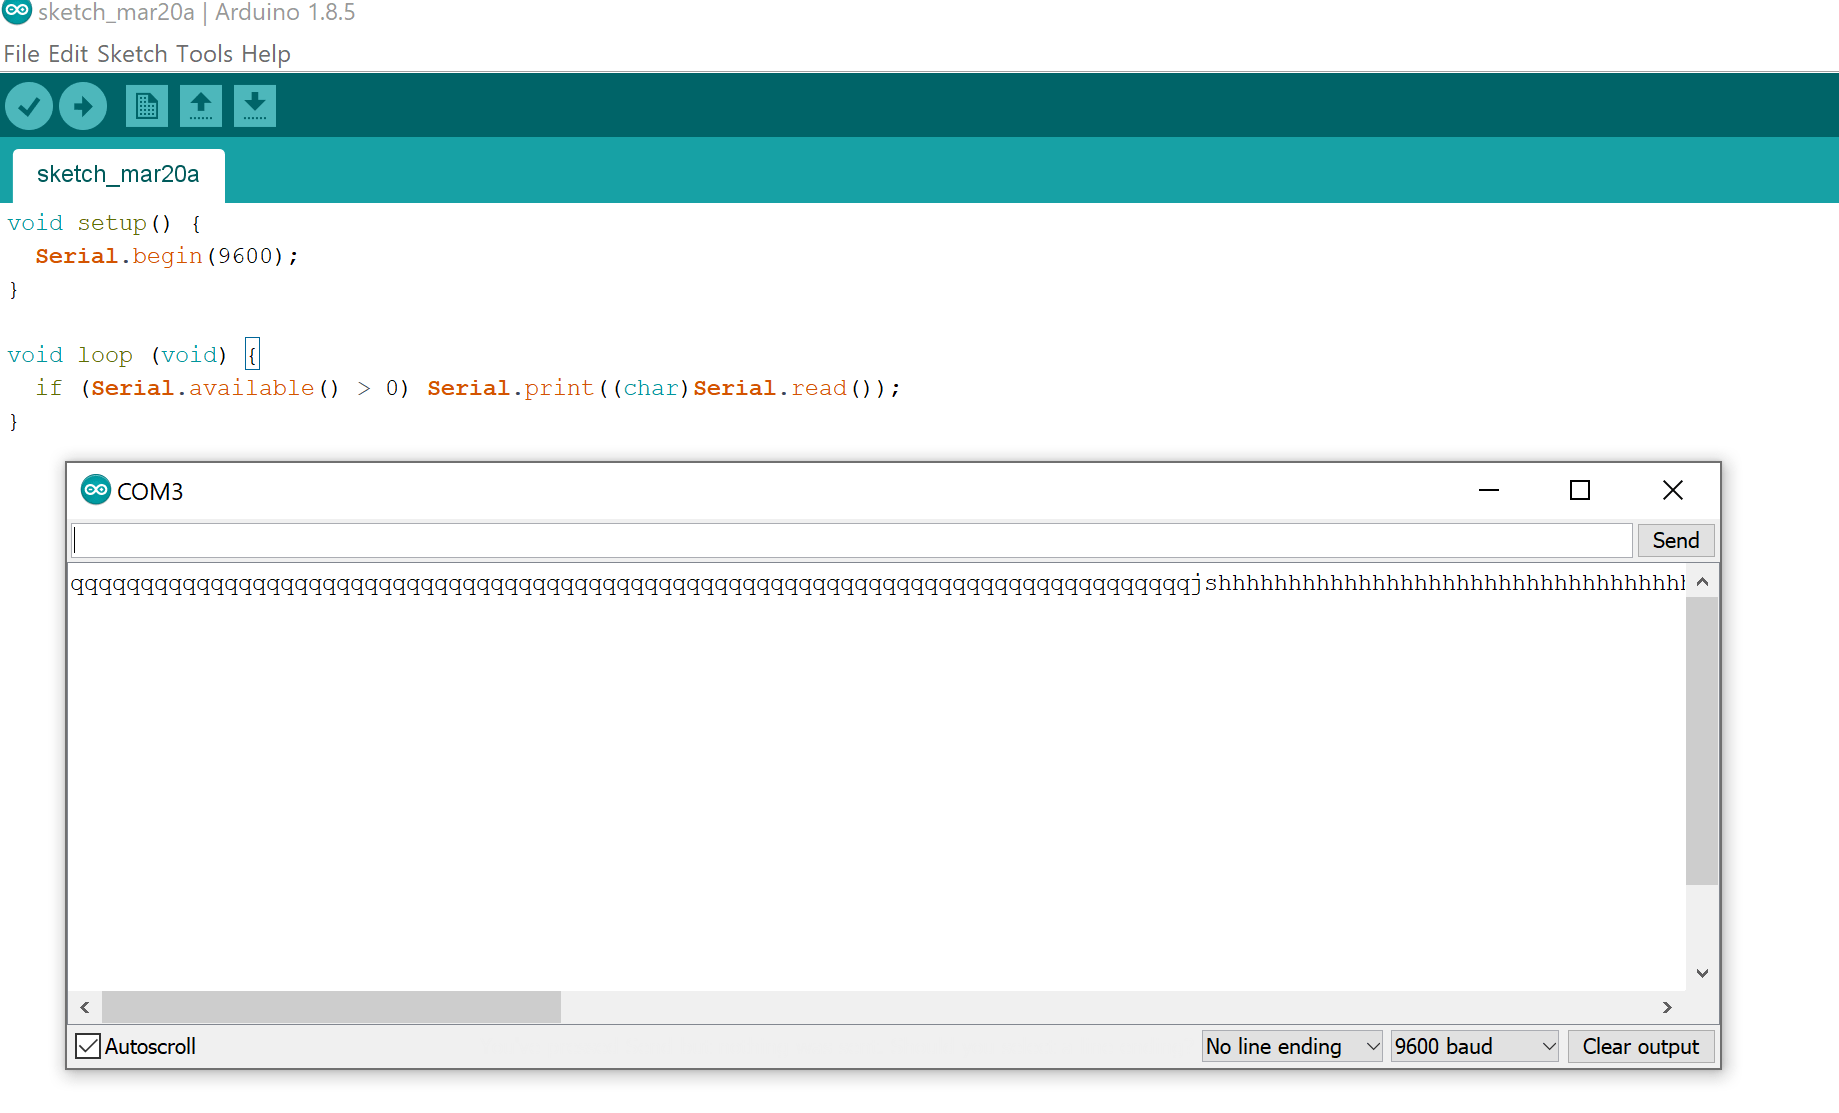
Task: Click Serial.print in the loop code
Action: [511, 388]
